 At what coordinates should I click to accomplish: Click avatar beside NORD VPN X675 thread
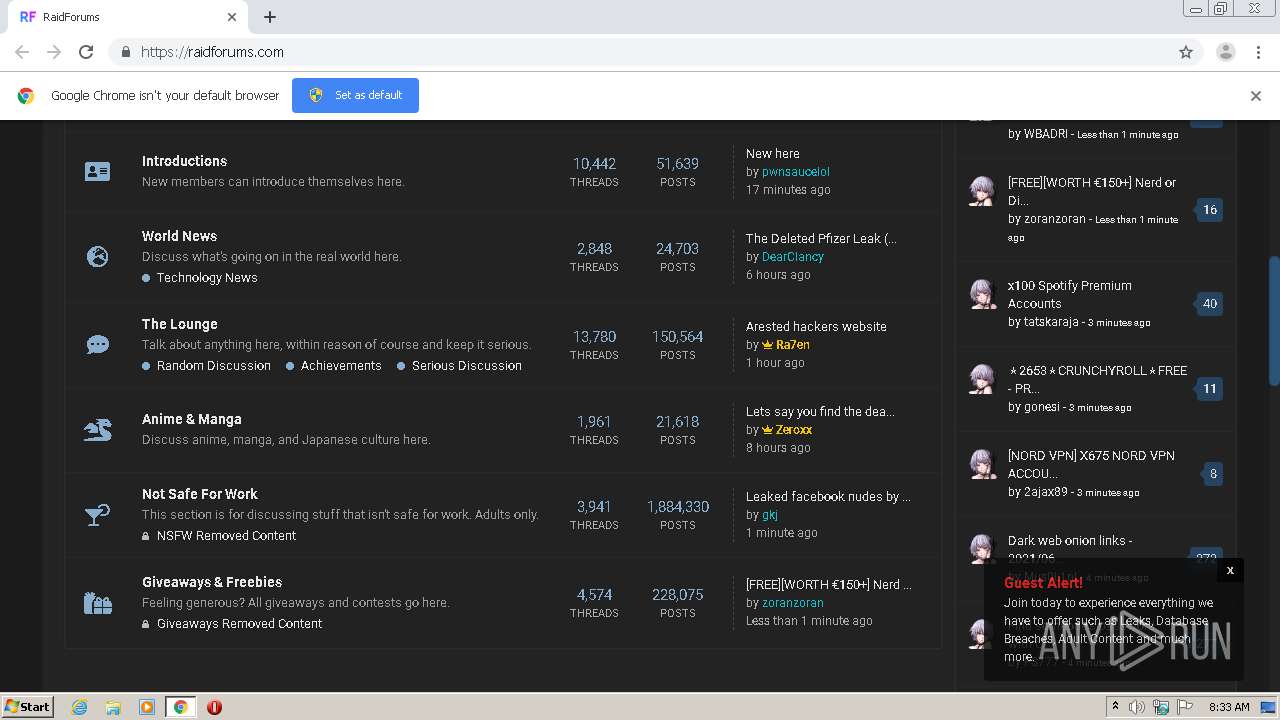pyautogui.click(x=983, y=464)
